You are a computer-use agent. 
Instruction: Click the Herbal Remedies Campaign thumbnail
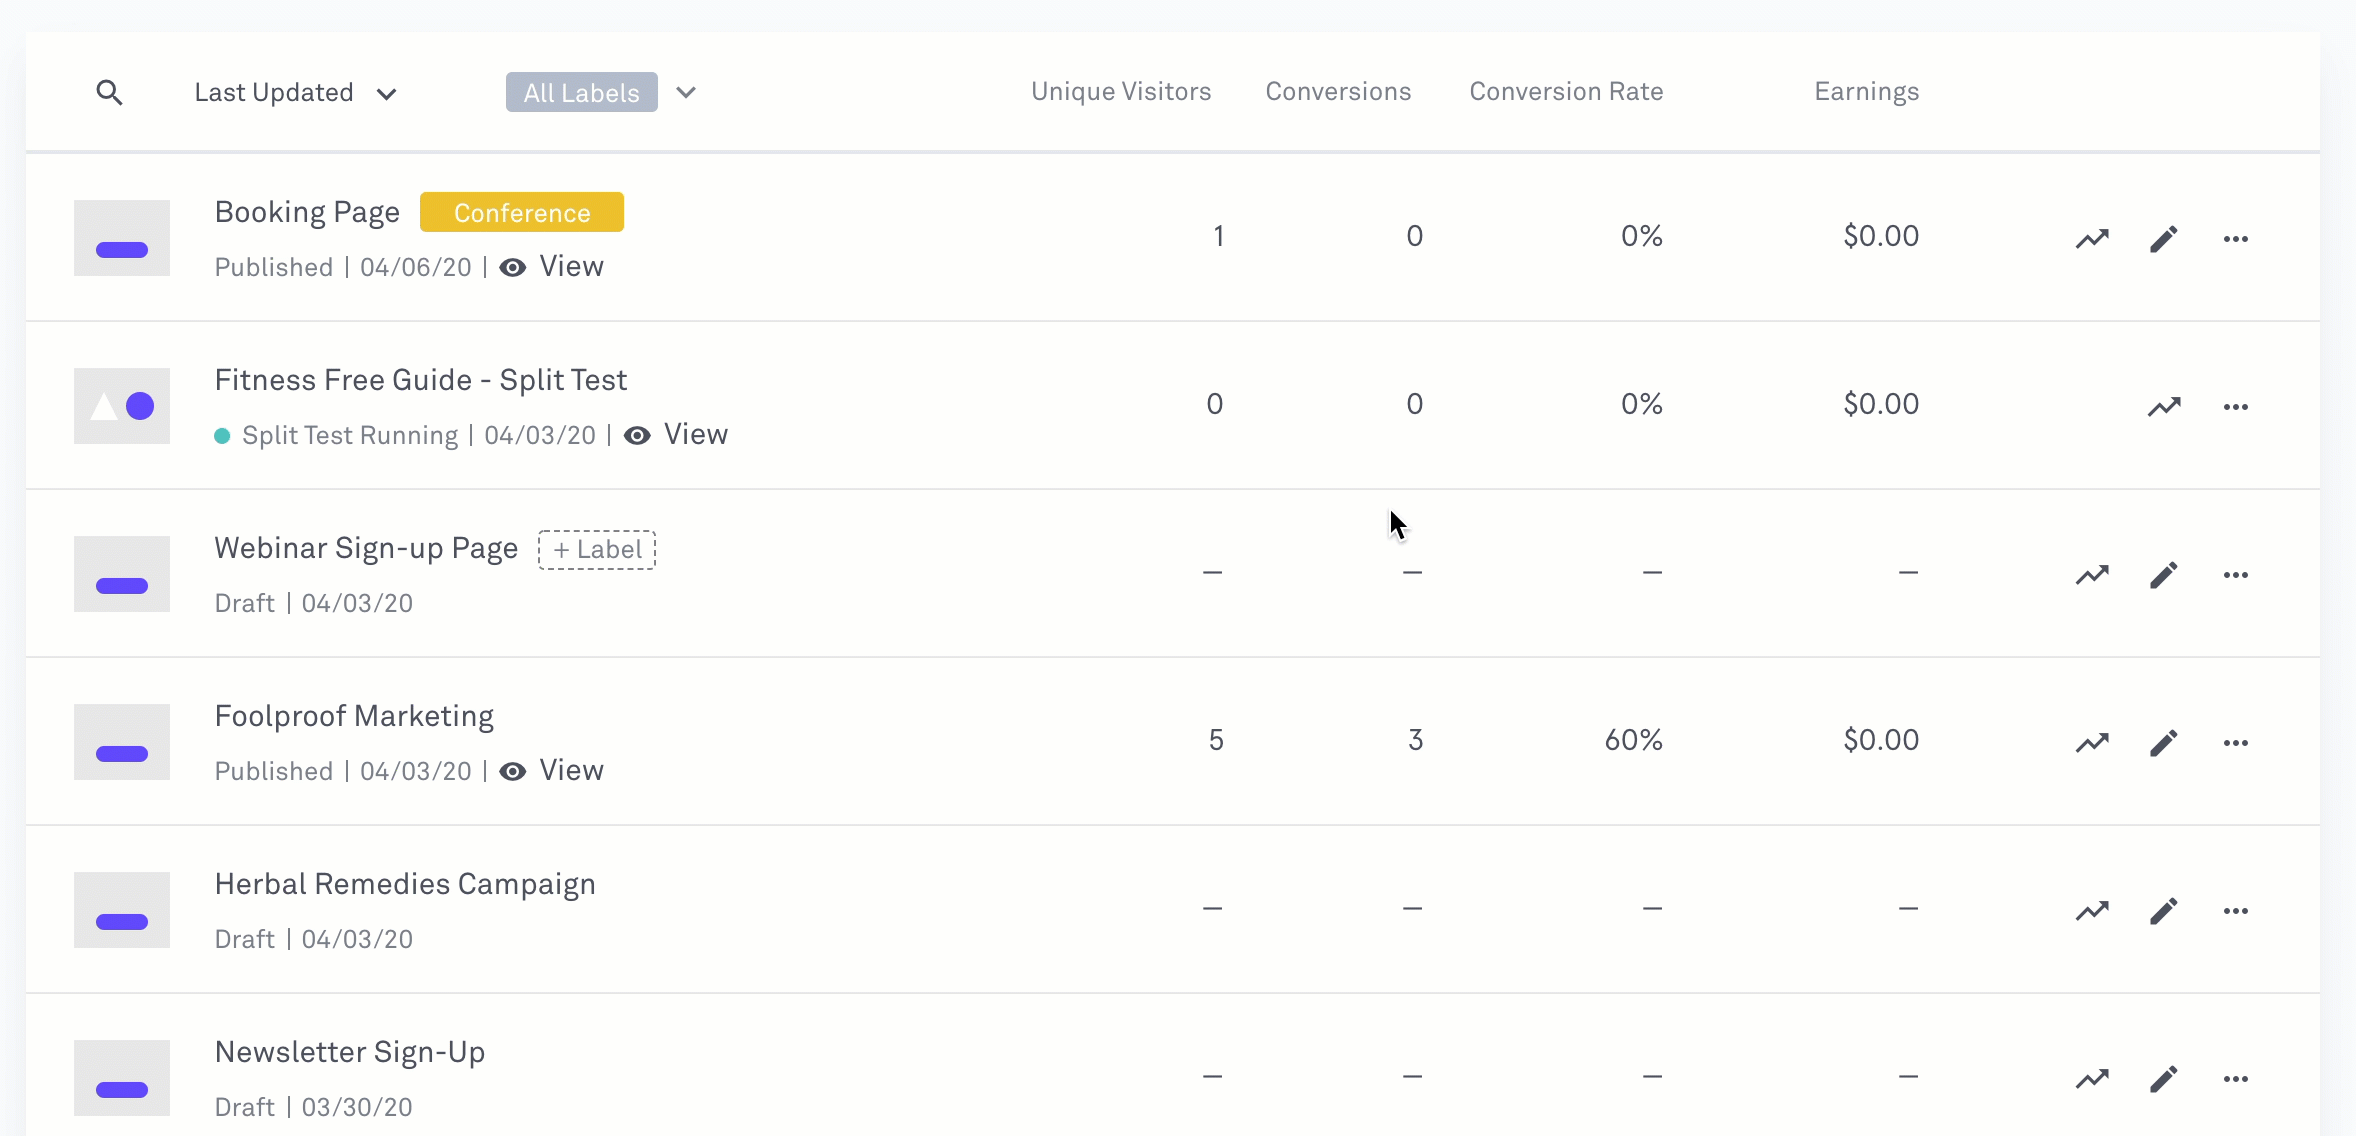click(x=122, y=910)
